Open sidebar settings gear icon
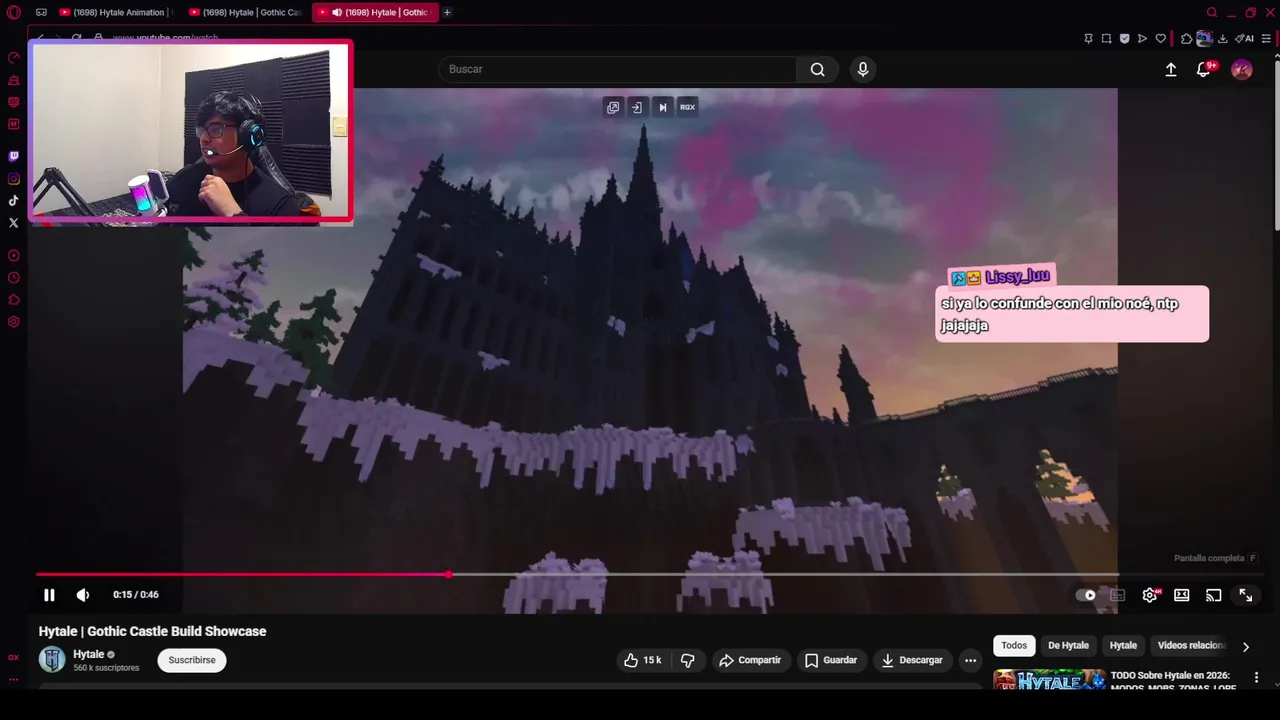Viewport: 1280px width, 720px height. click(x=13, y=322)
